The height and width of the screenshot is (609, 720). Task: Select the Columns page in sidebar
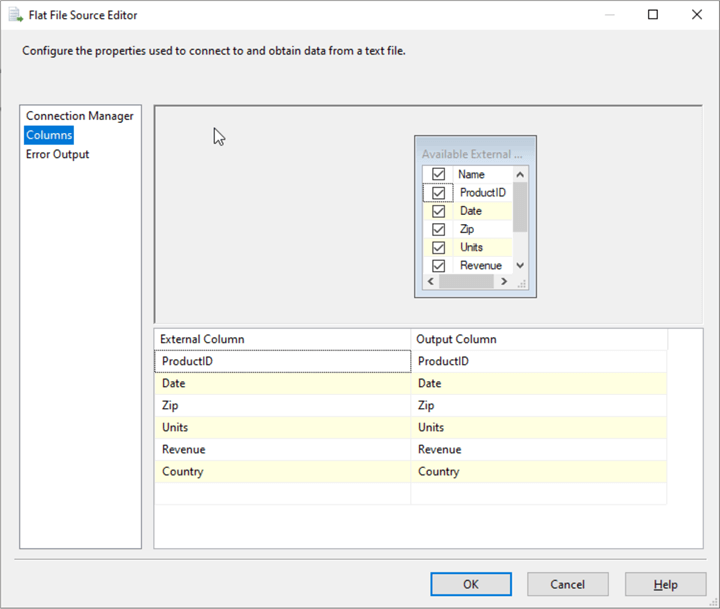[49, 135]
